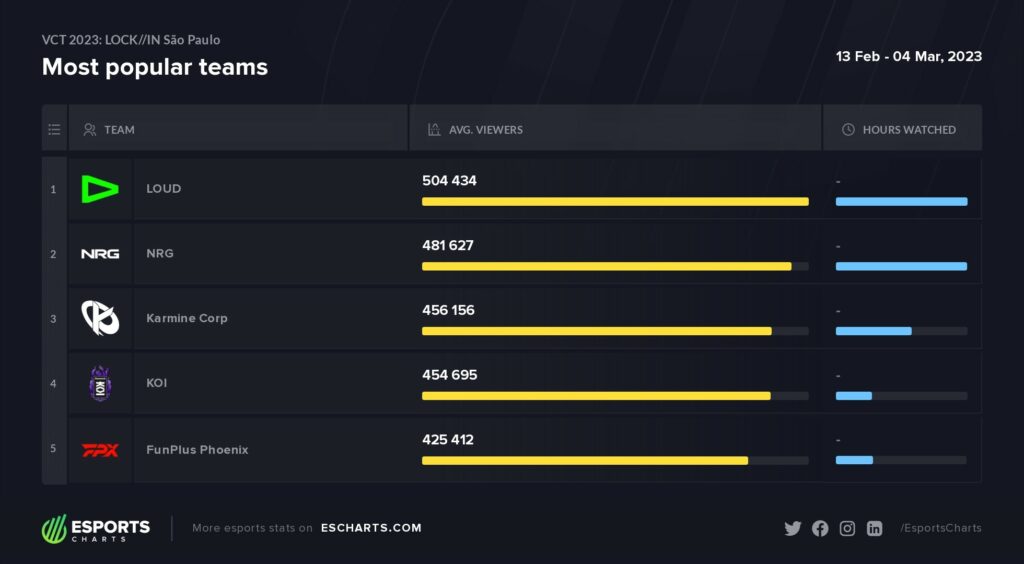Click the NRG team logo

100,254
